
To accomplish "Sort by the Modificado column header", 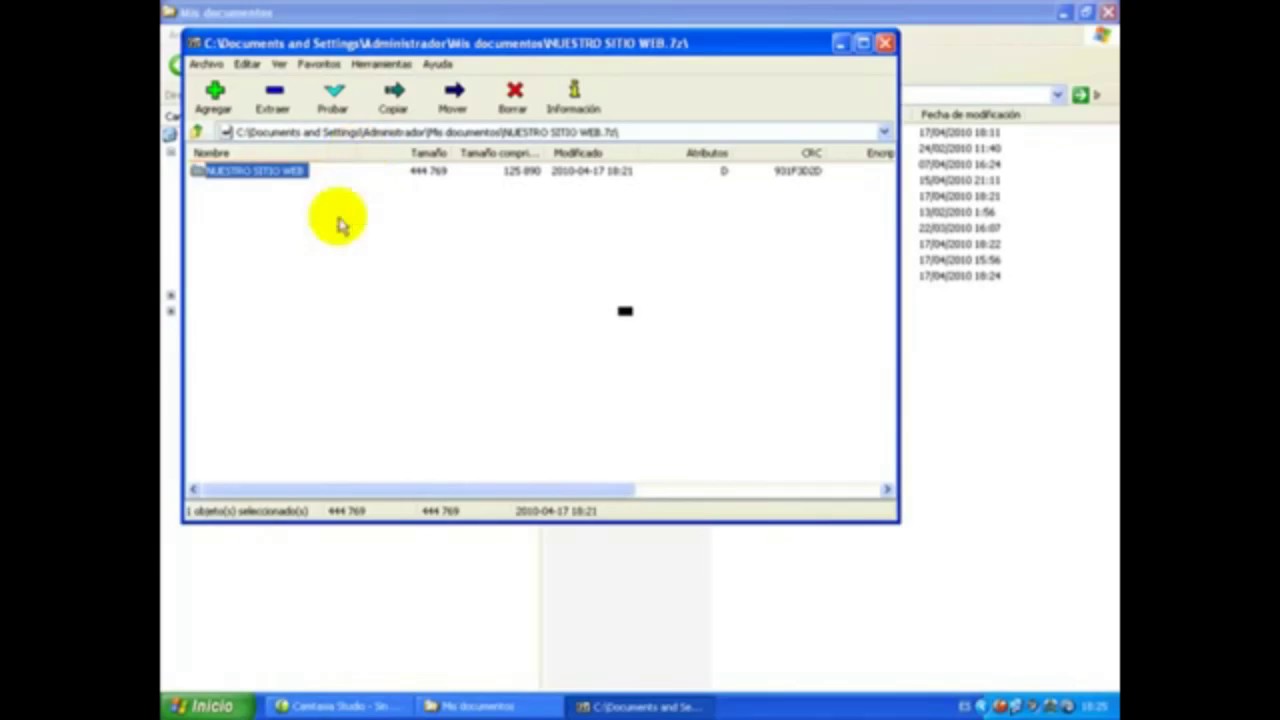I will pyautogui.click(x=578, y=153).
